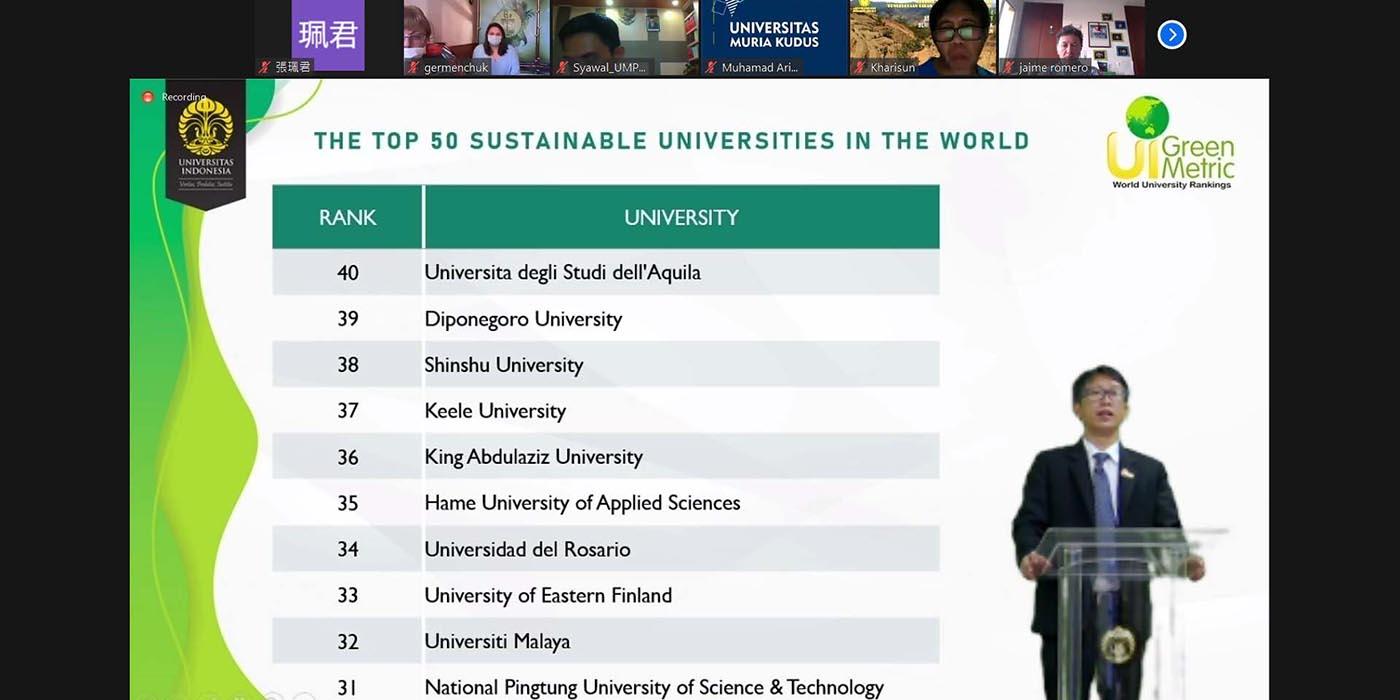Click the Universitas Muria Kudus logo in participant strip
The height and width of the screenshot is (700, 1400).
coord(773,30)
